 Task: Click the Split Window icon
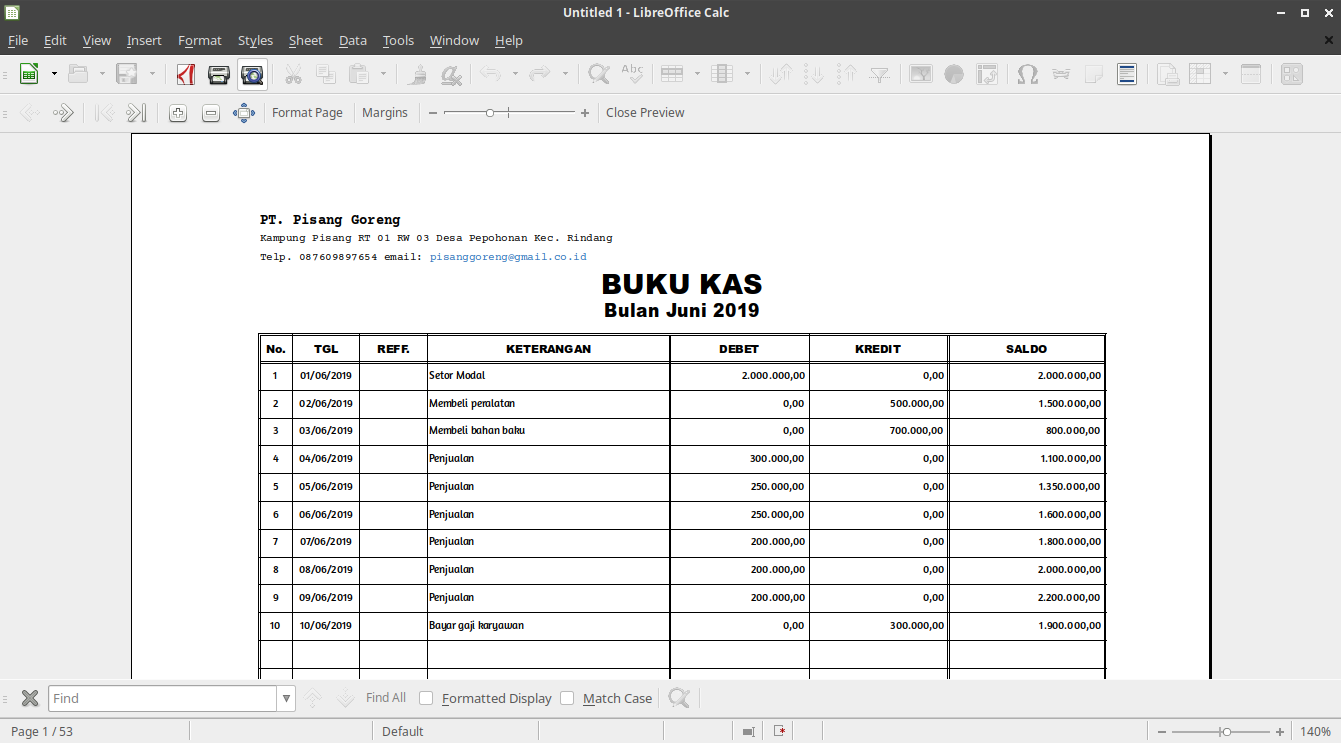click(1250, 74)
